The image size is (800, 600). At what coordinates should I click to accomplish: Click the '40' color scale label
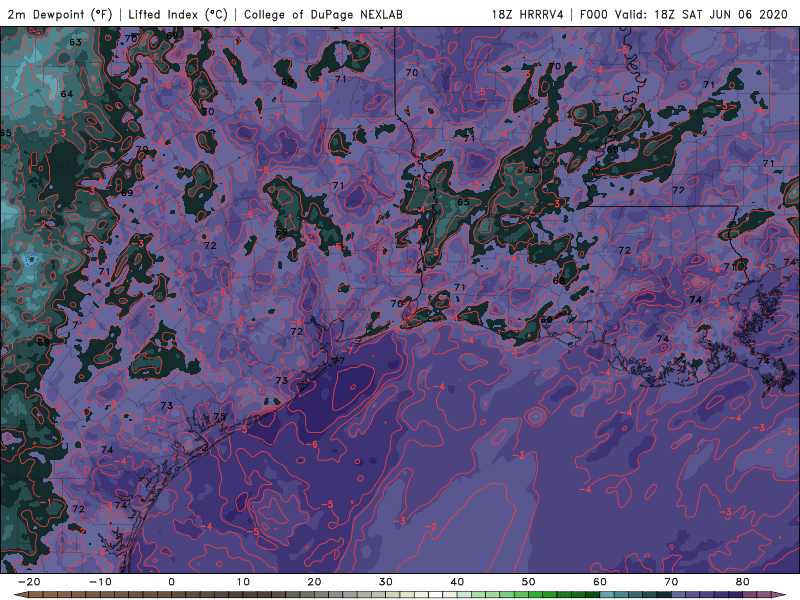point(457,582)
